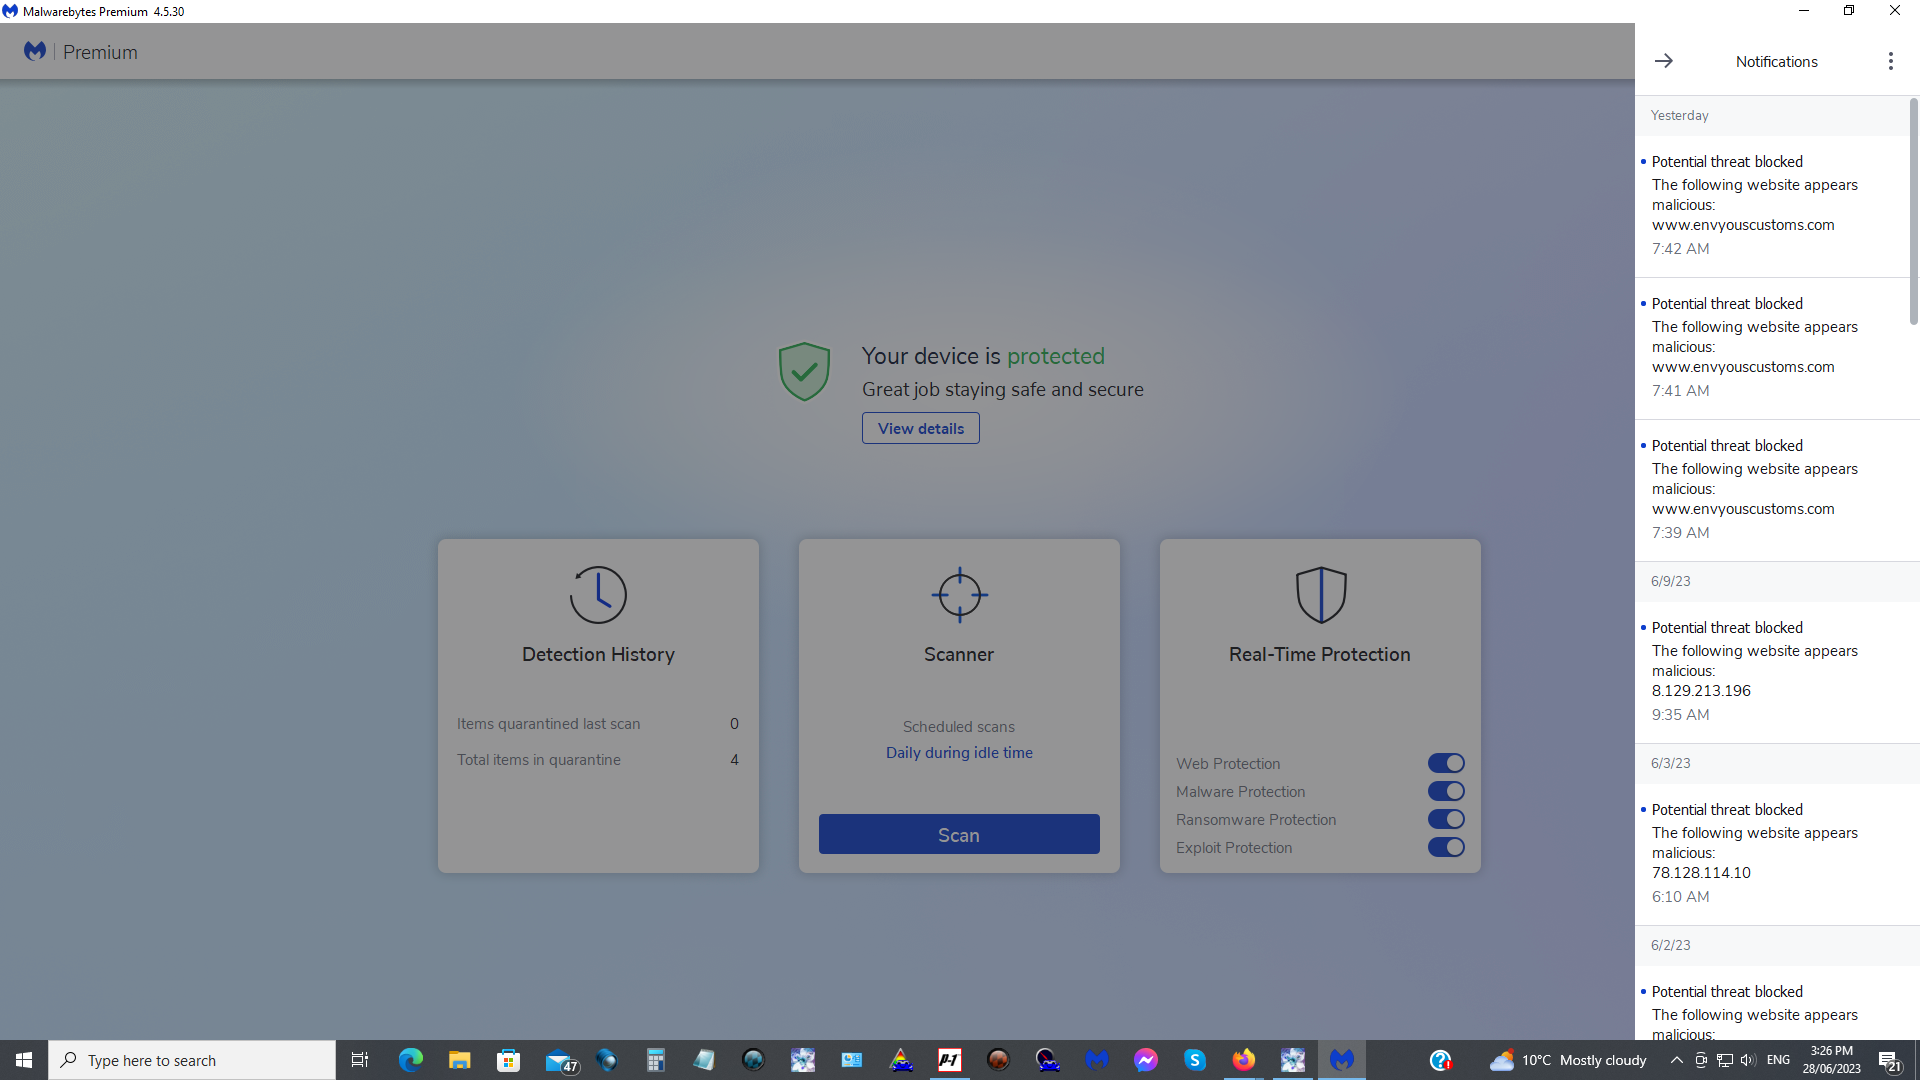Toggle Web Protection off
This screenshot has height=1080, width=1920.
(1446, 763)
